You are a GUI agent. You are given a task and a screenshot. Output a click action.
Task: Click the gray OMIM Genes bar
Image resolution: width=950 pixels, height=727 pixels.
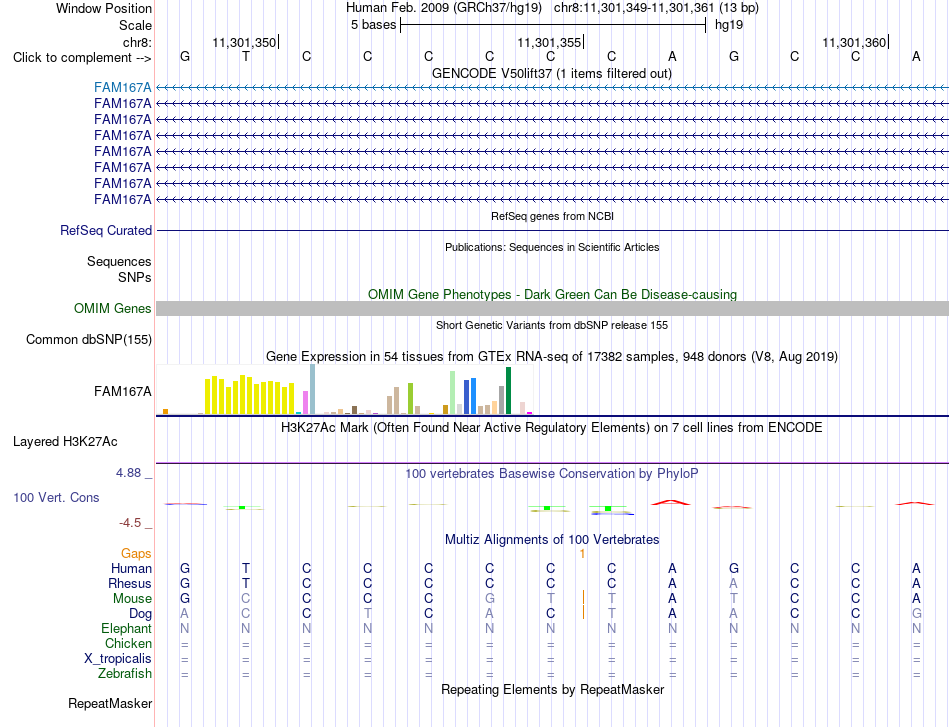coord(552,308)
